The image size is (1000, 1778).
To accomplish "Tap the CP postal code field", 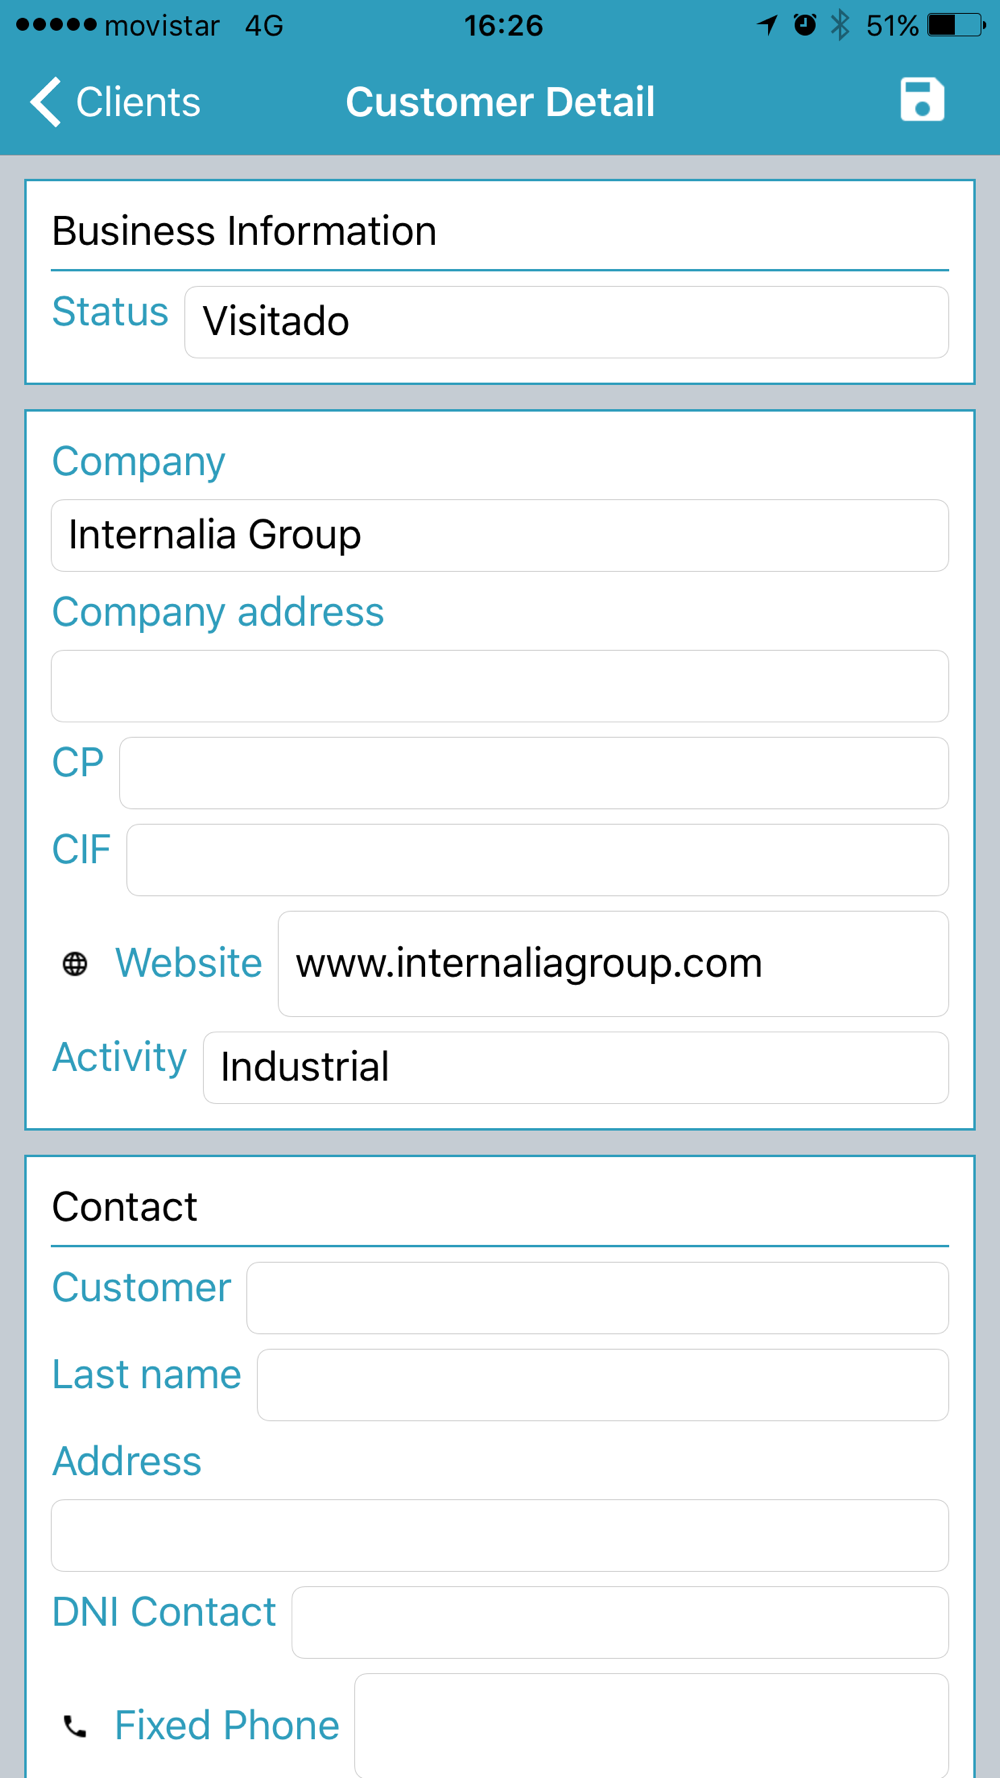I will click(x=534, y=773).
